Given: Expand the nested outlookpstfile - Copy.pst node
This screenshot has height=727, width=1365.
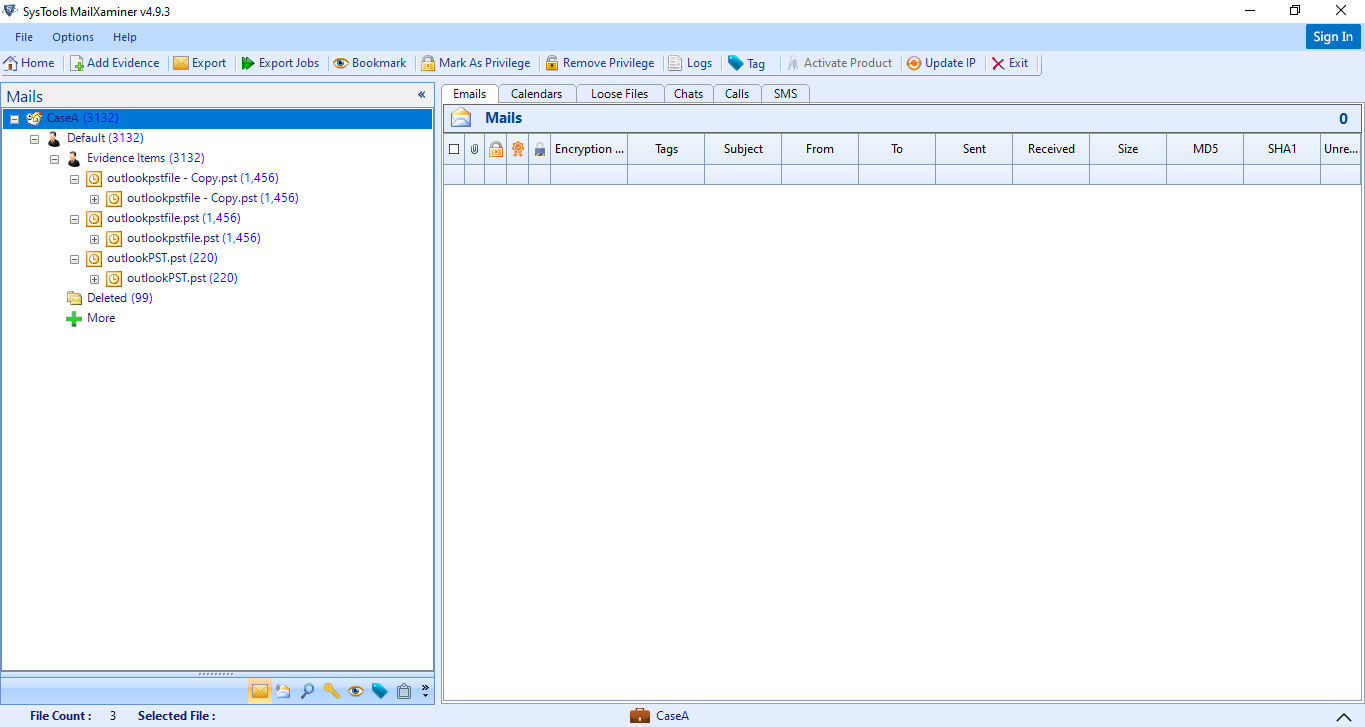Looking at the screenshot, I should pos(94,199).
